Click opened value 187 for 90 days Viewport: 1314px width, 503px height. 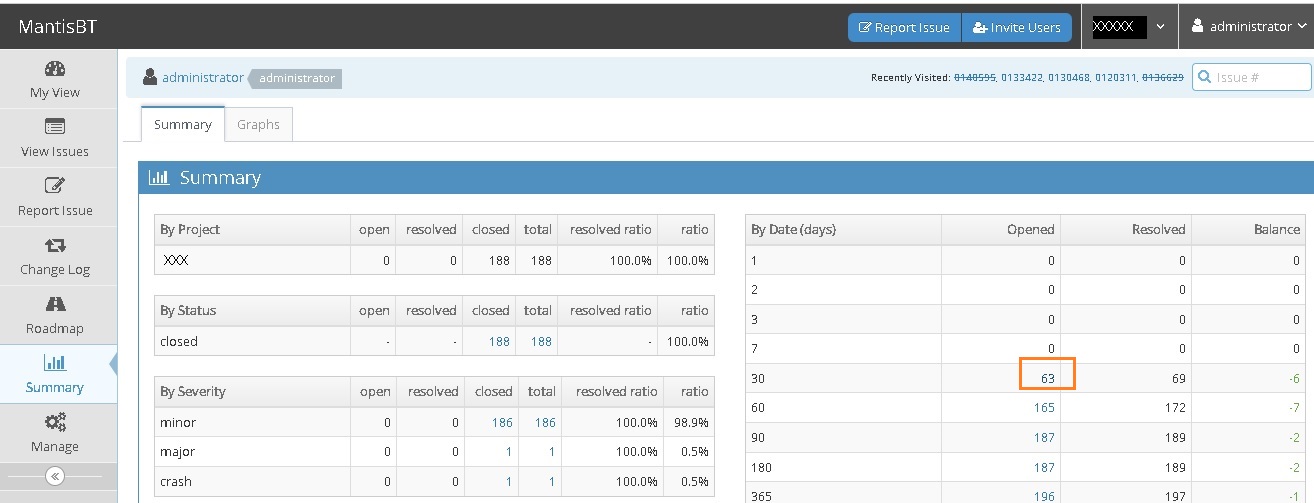tap(1044, 437)
